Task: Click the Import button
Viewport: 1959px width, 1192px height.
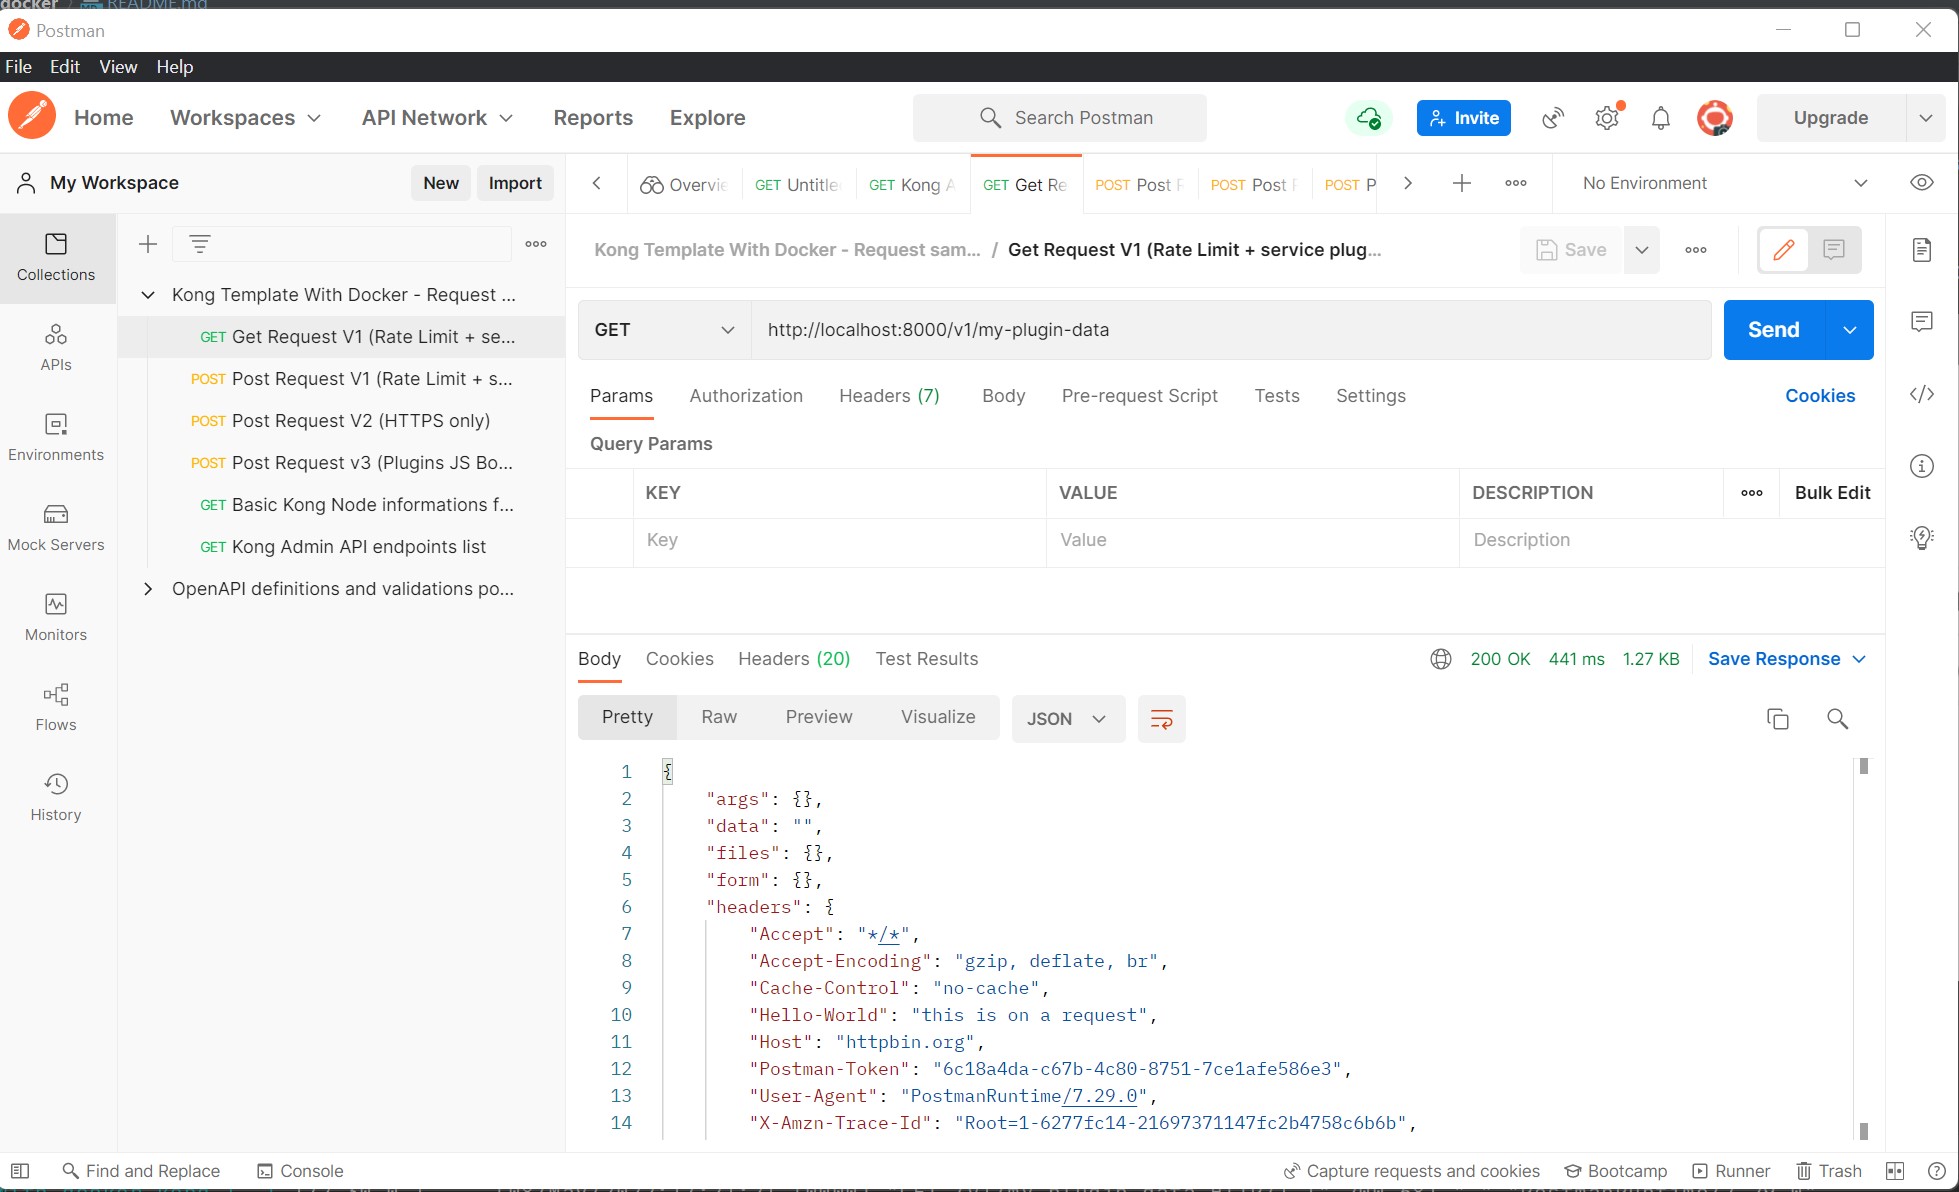Action: [x=515, y=183]
